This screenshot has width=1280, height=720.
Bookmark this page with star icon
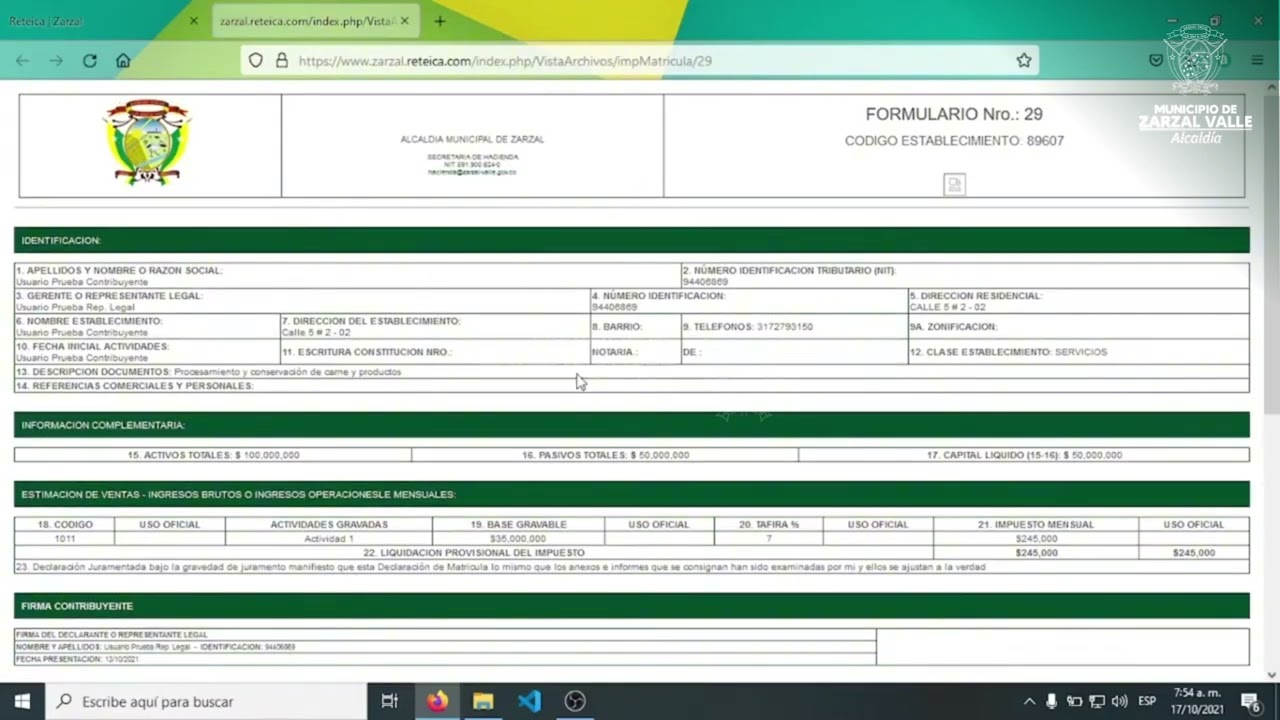(1024, 61)
